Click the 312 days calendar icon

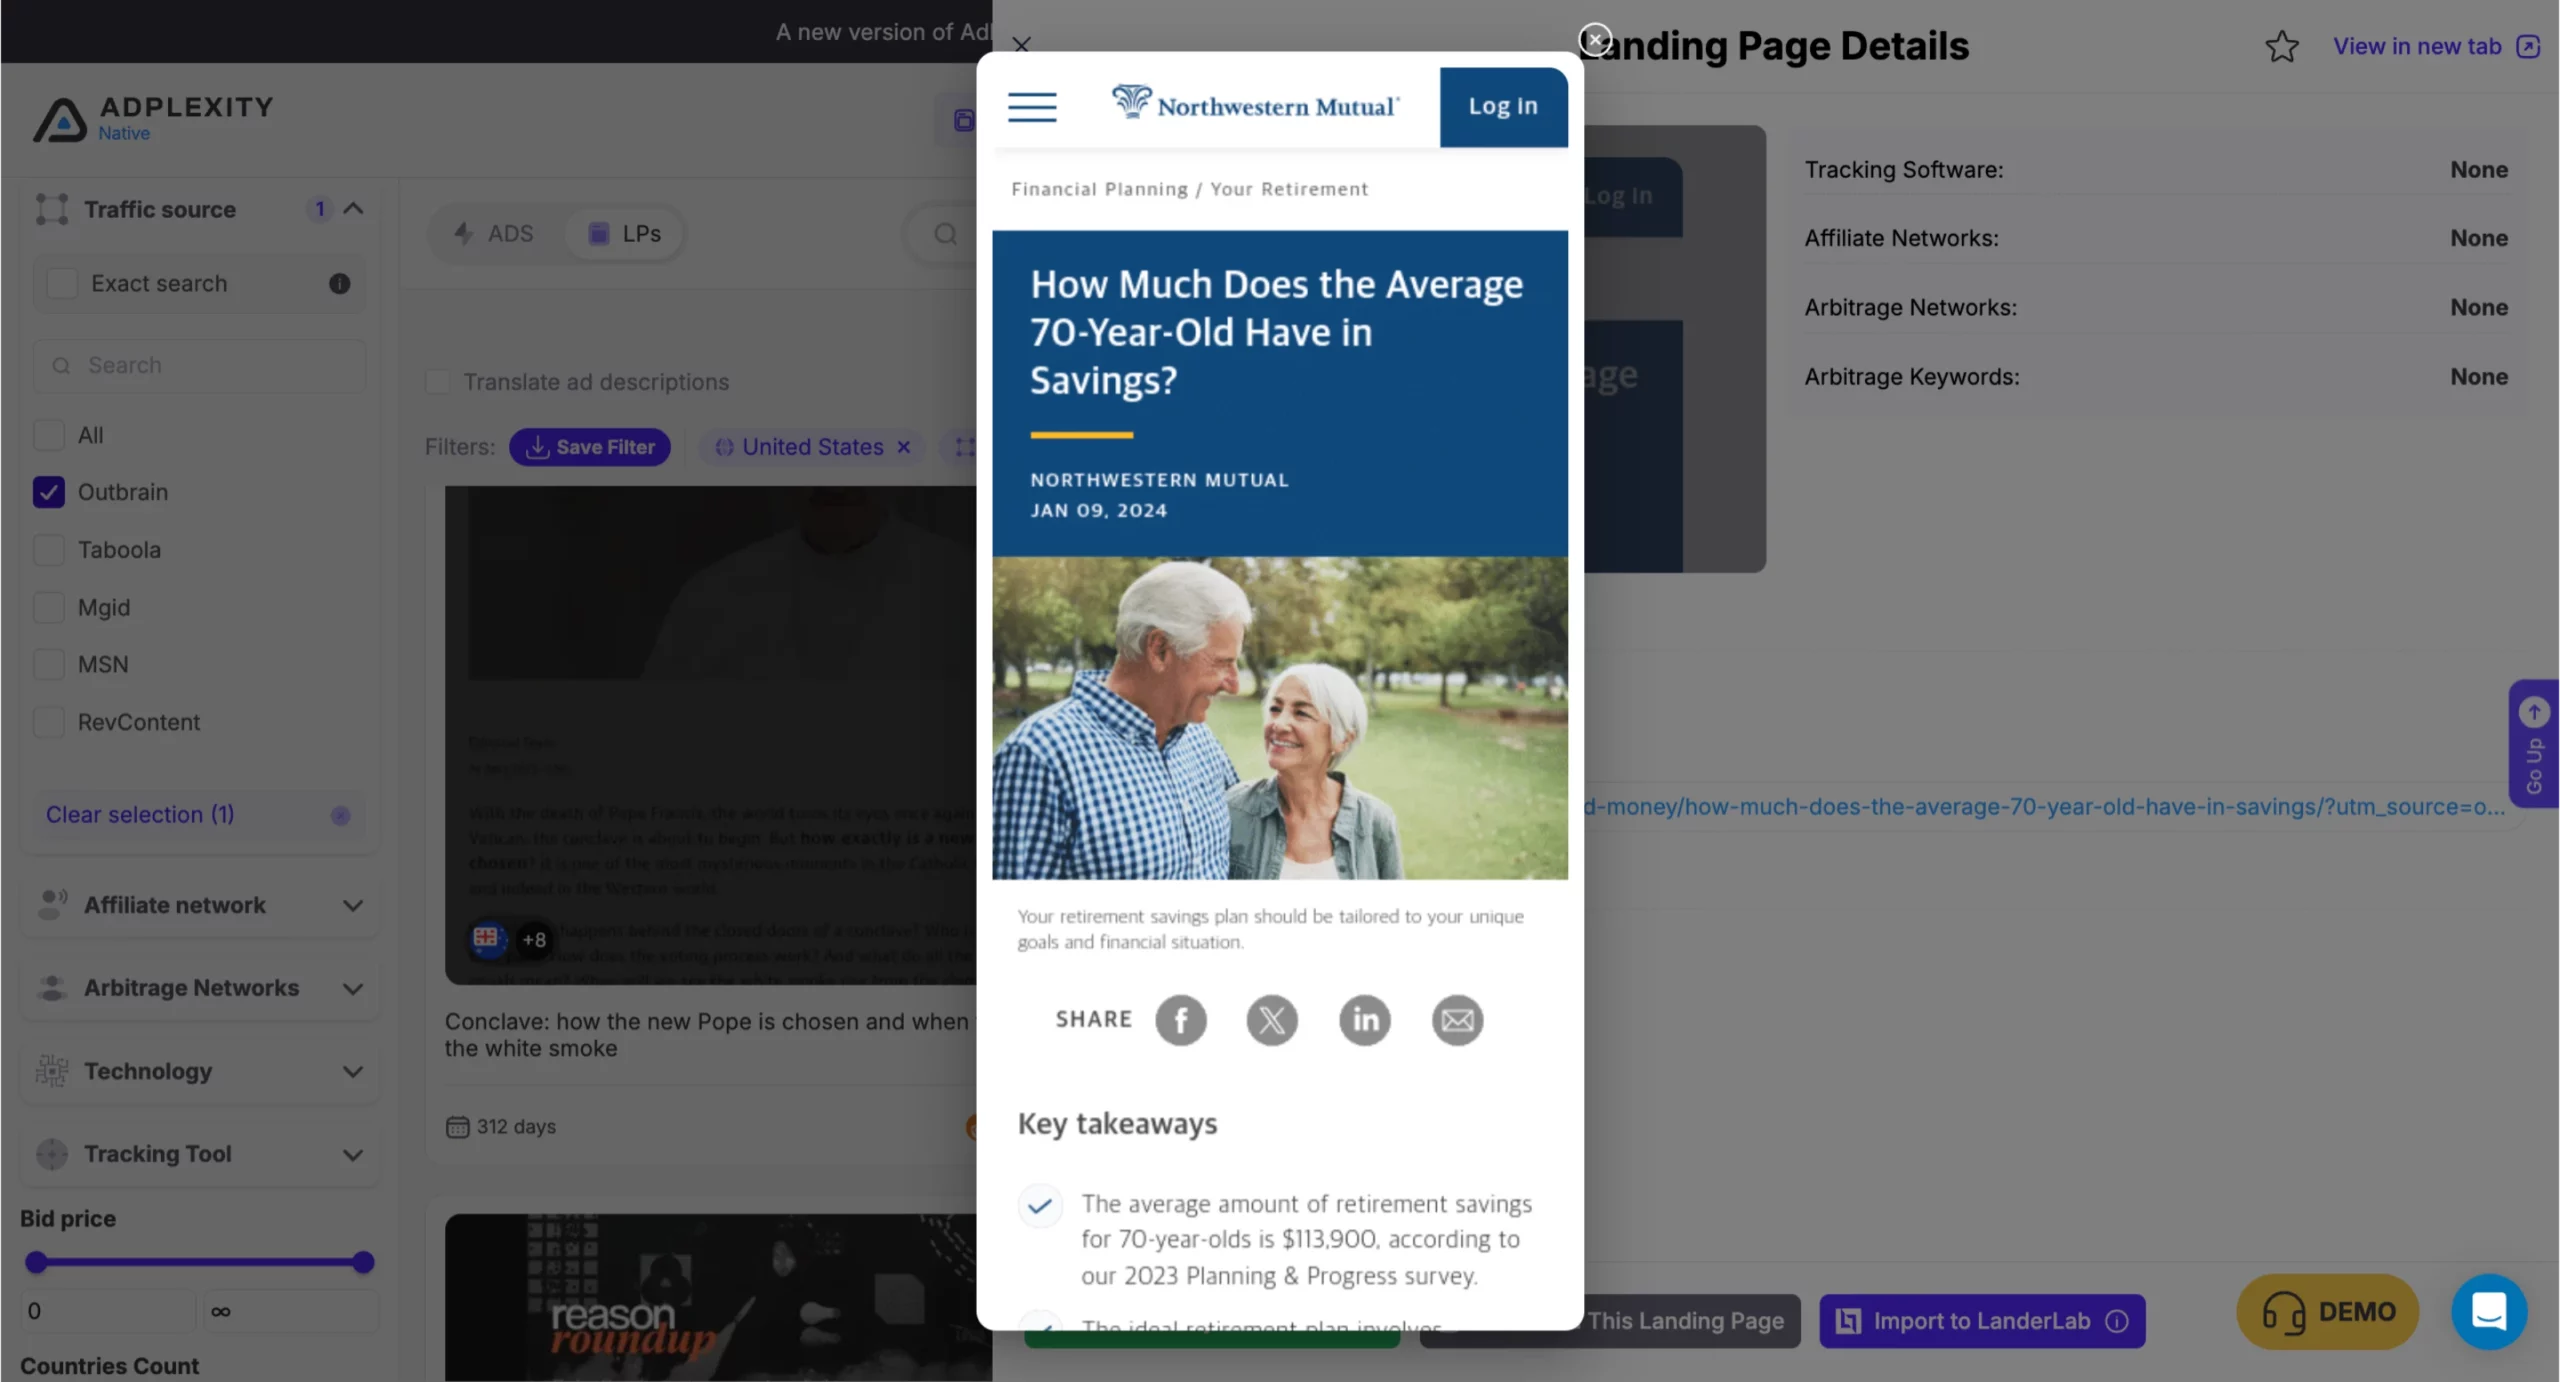(x=457, y=1127)
